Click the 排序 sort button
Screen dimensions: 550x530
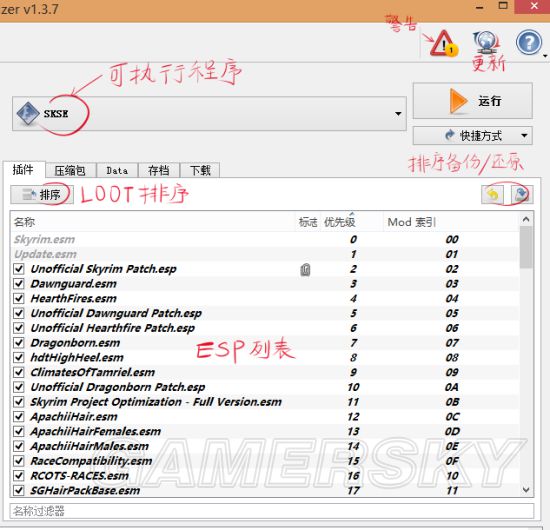(x=42, y=194)
